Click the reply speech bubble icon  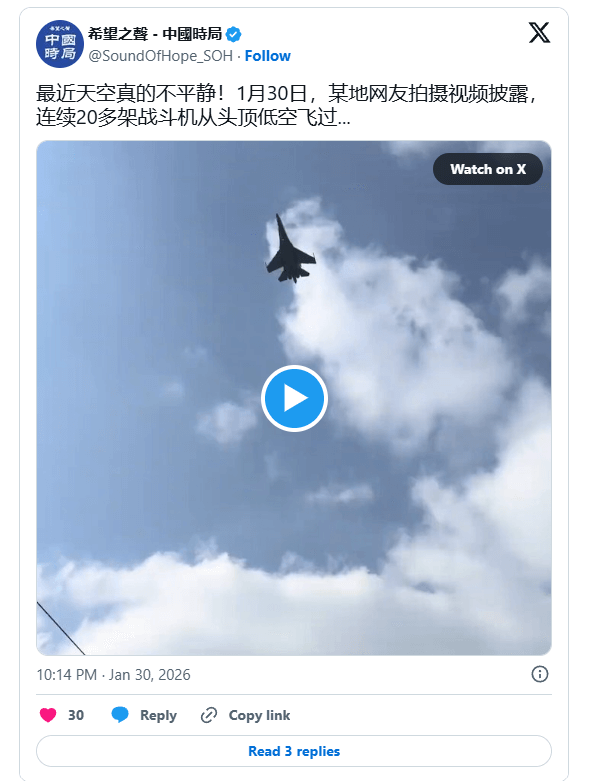pyautogui.click(x=120, y=715)
